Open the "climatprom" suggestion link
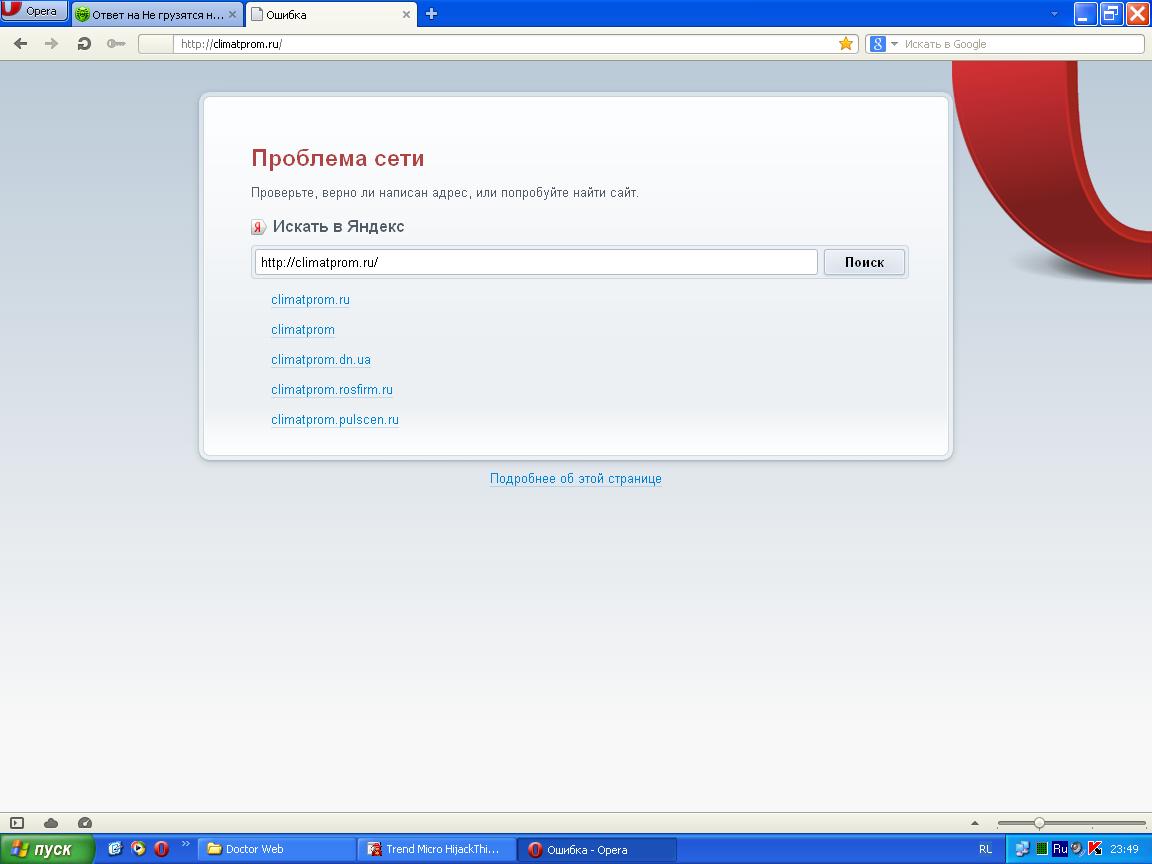 303,330
